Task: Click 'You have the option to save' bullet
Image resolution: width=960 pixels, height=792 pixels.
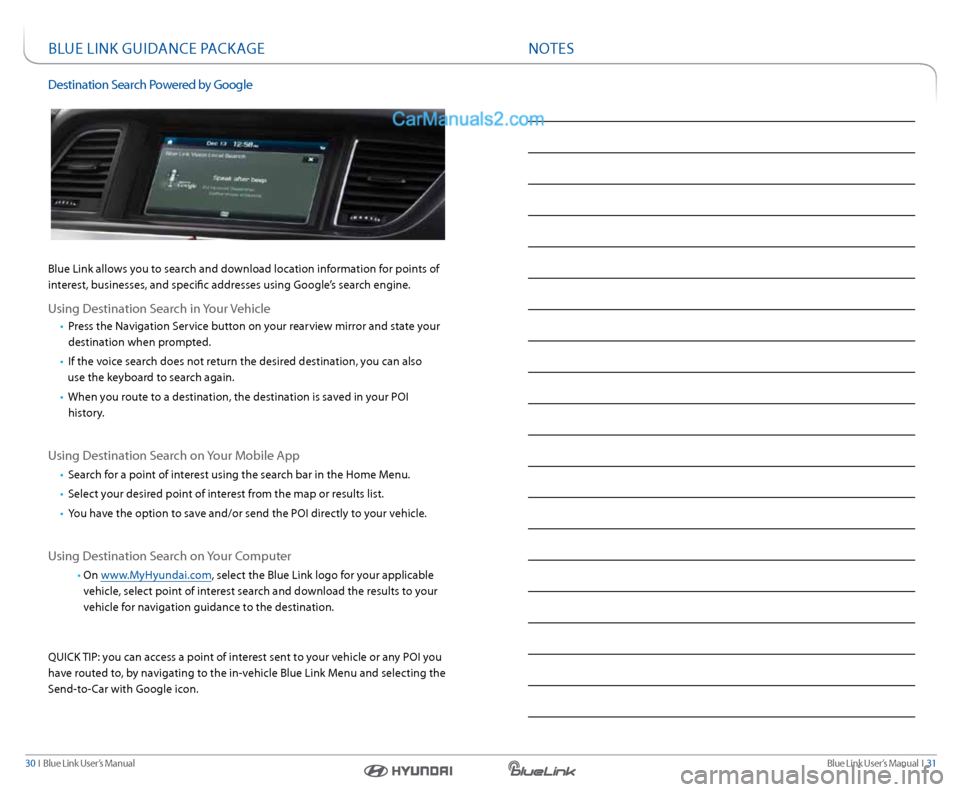Action: click(244, 514)
